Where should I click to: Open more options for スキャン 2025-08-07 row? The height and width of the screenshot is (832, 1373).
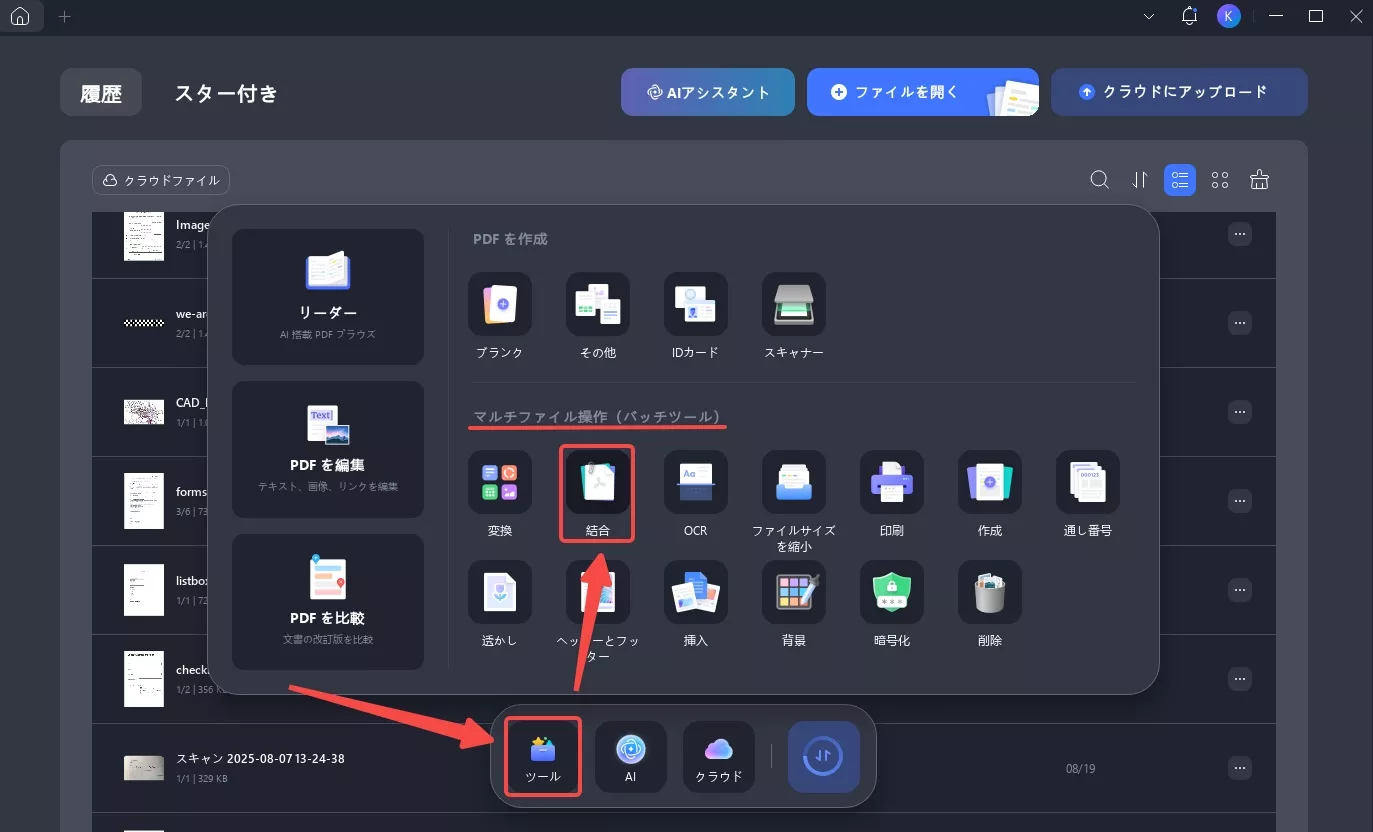1240,768
